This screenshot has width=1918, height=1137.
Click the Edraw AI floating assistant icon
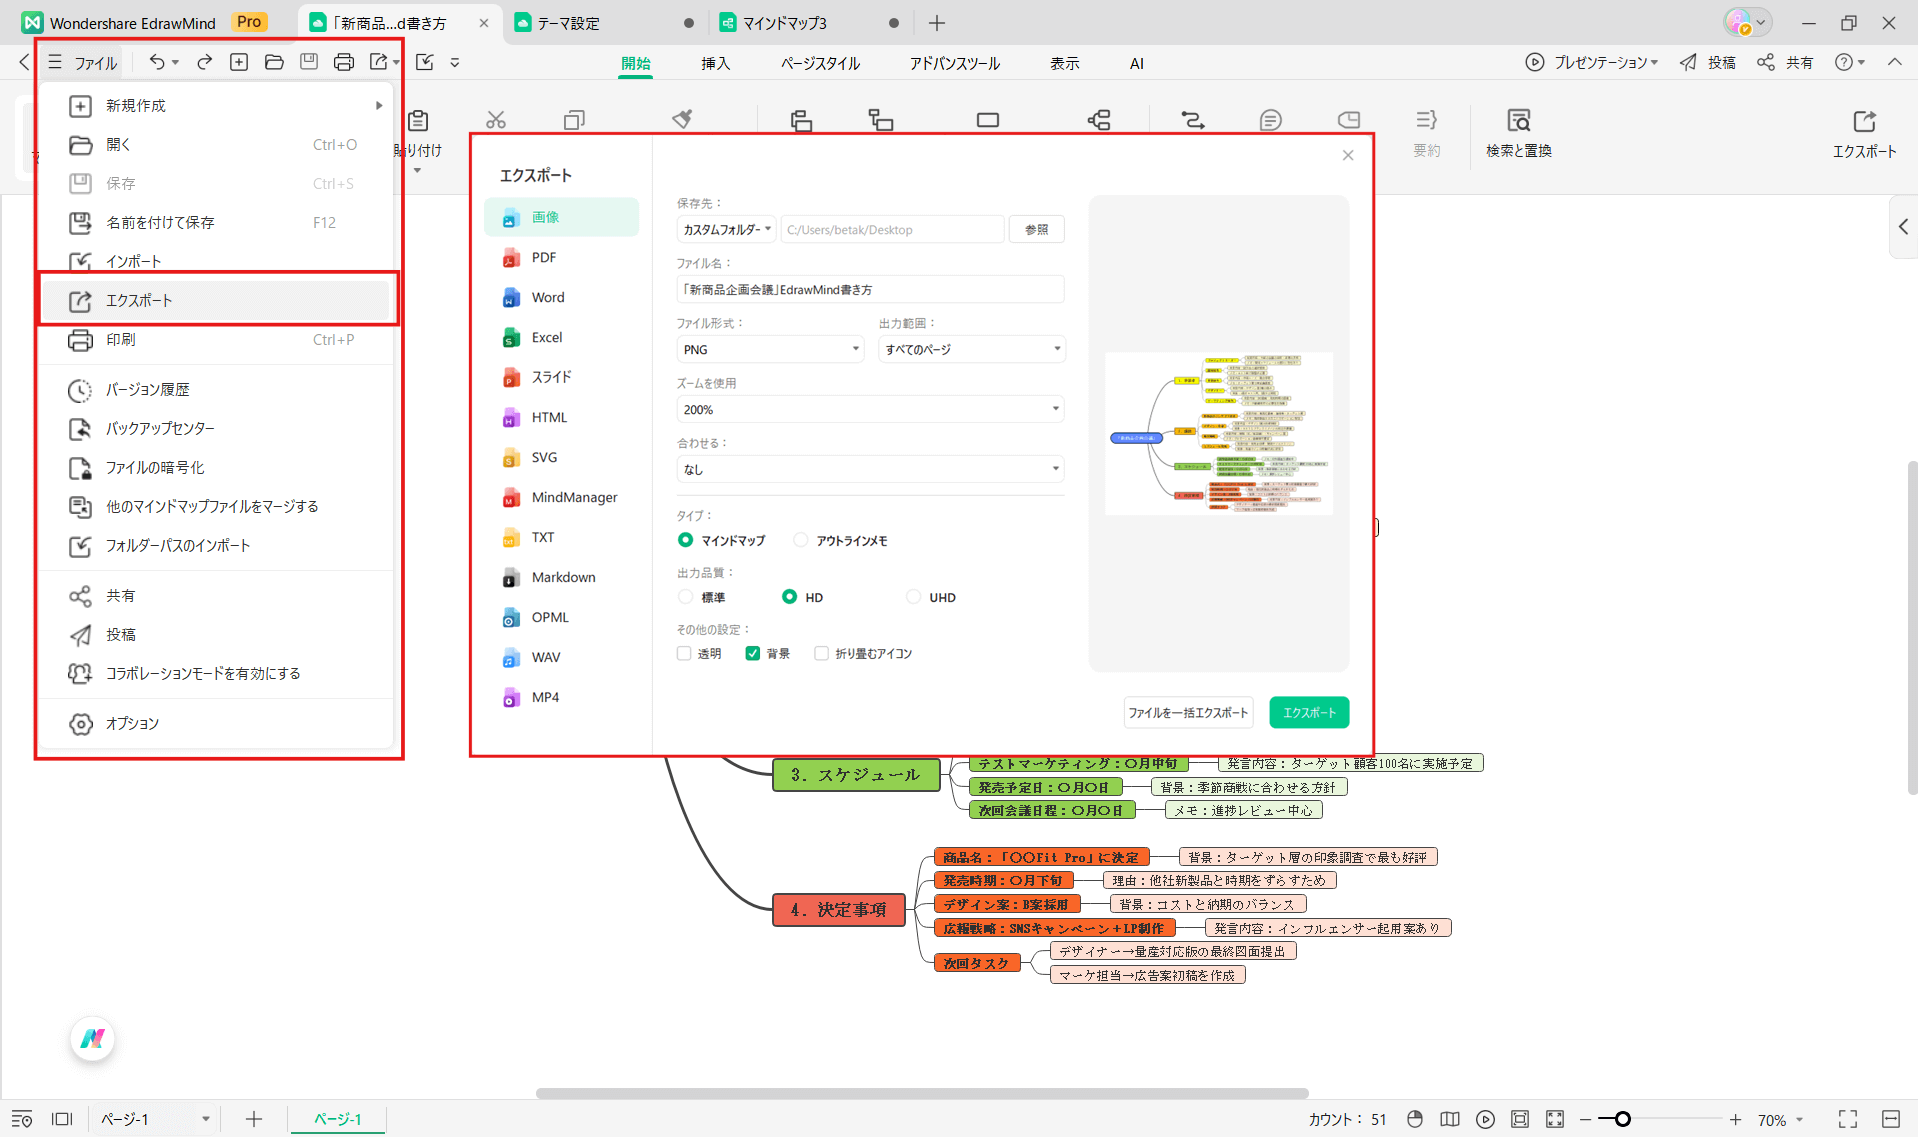point(93,1039)
